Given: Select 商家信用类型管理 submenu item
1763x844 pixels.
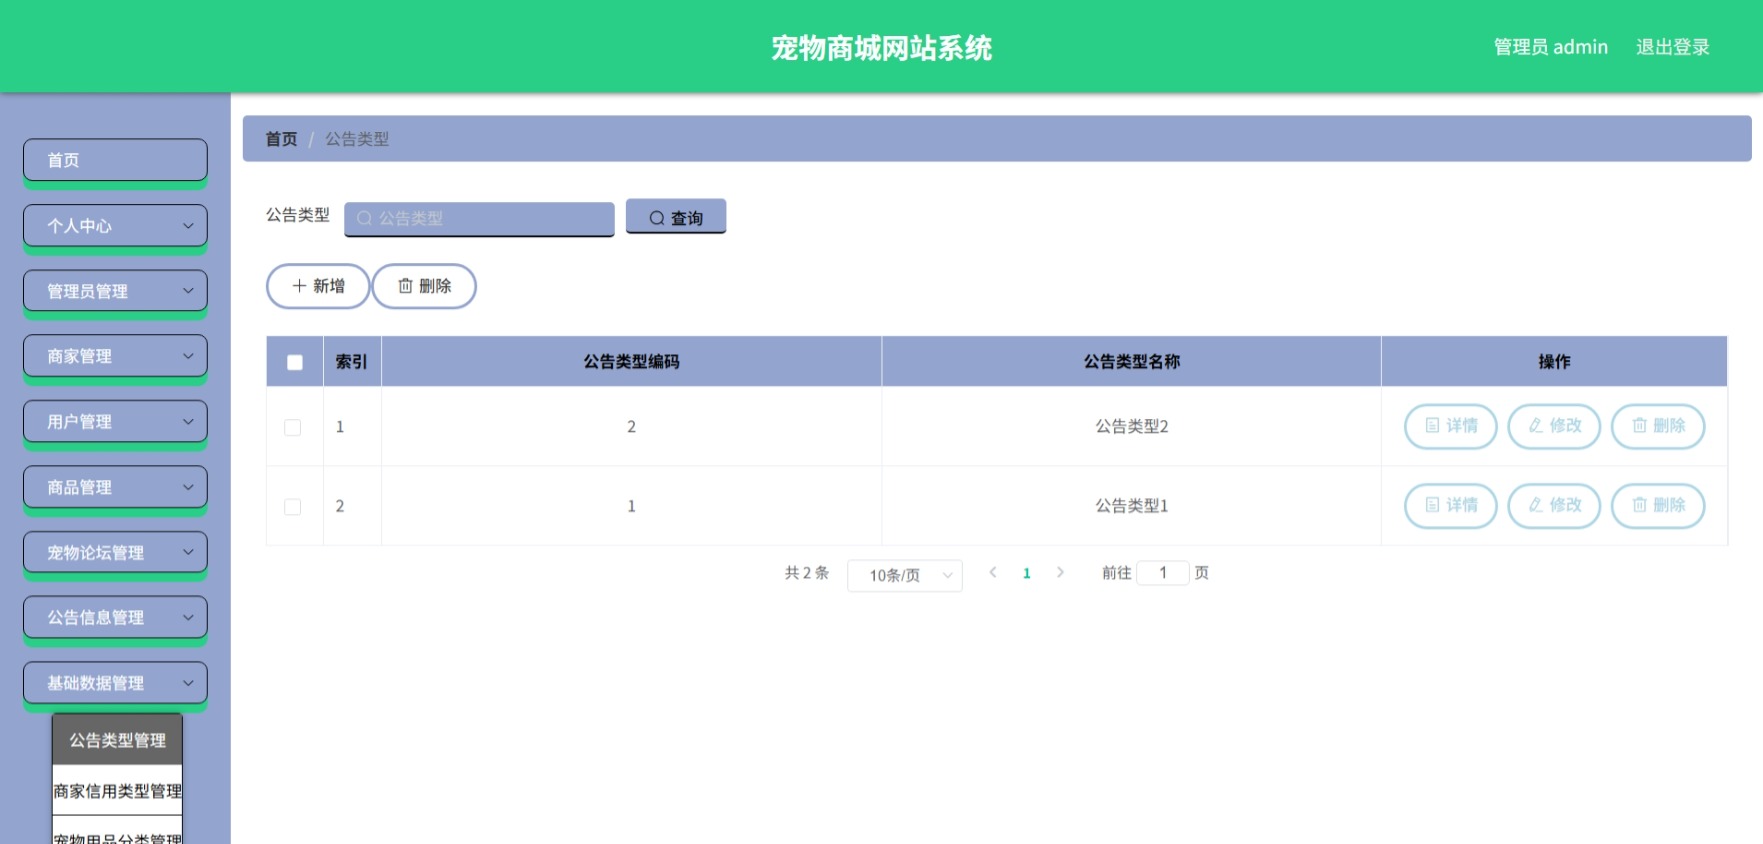Looking at the screenshot, I should pos(117,791).
